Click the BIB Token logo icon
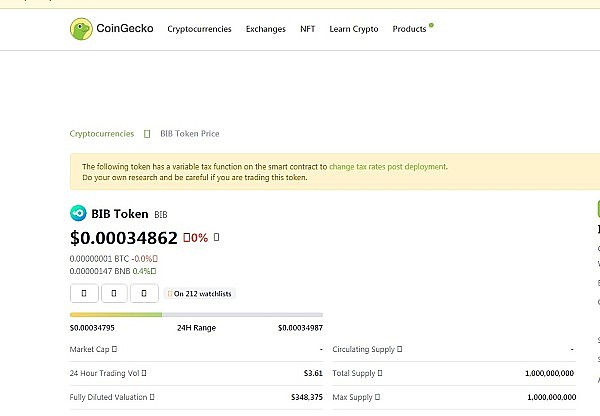This screenshot has width=600, height=416. point(78,213)
